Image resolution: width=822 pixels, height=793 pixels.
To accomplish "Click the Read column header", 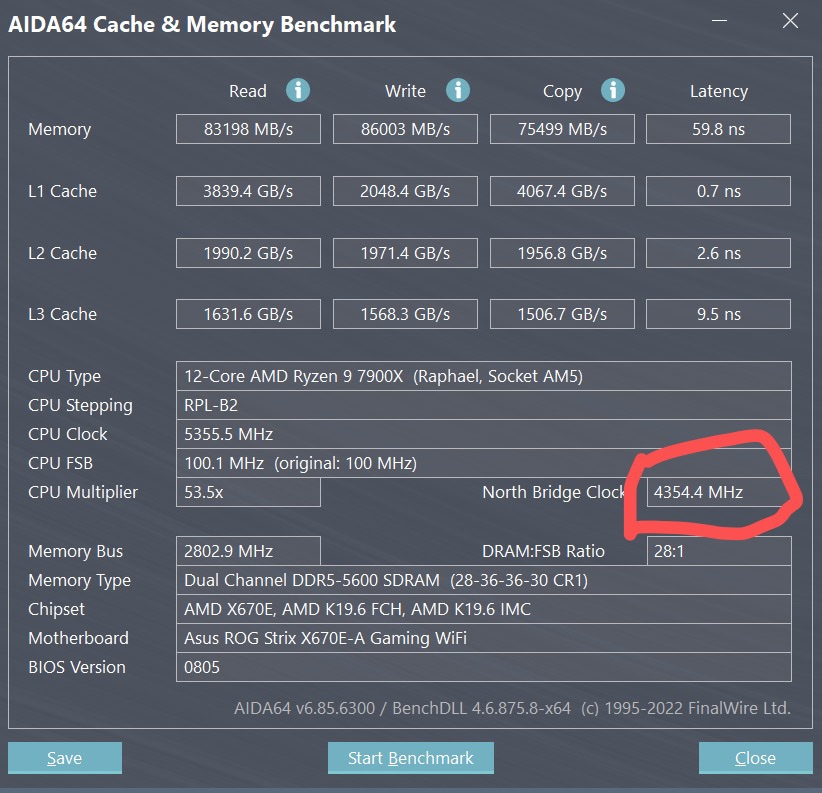I will click(247, 91).
